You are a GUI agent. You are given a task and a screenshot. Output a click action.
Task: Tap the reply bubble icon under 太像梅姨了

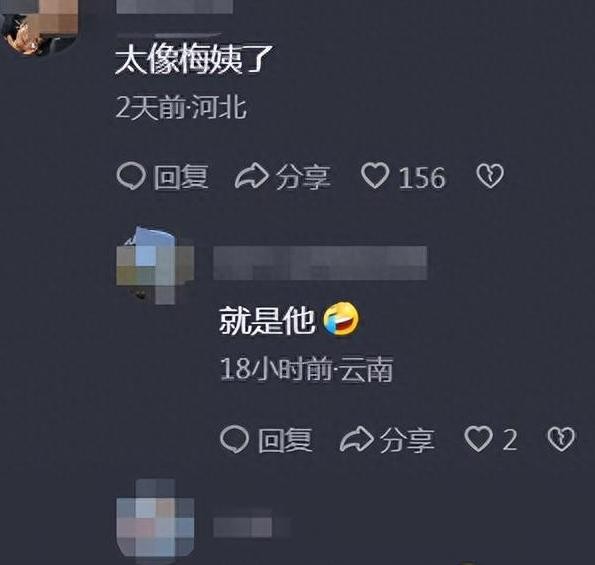coord(131,176)
